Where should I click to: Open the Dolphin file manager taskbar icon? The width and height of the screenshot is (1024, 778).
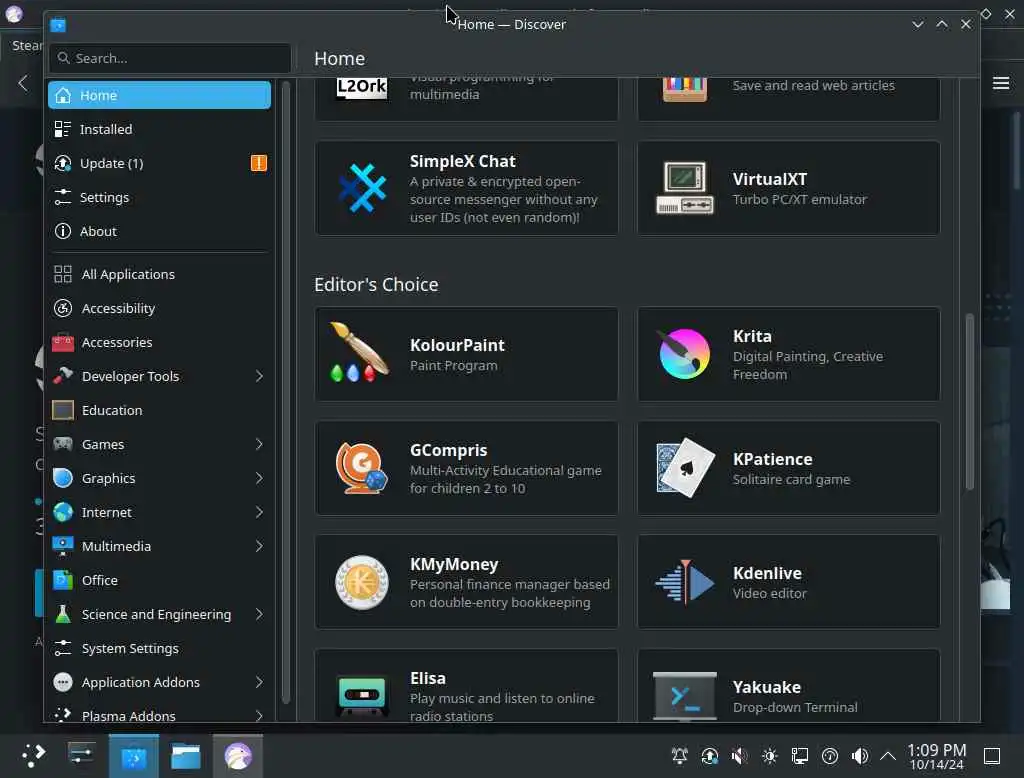(x=185, y=756)
